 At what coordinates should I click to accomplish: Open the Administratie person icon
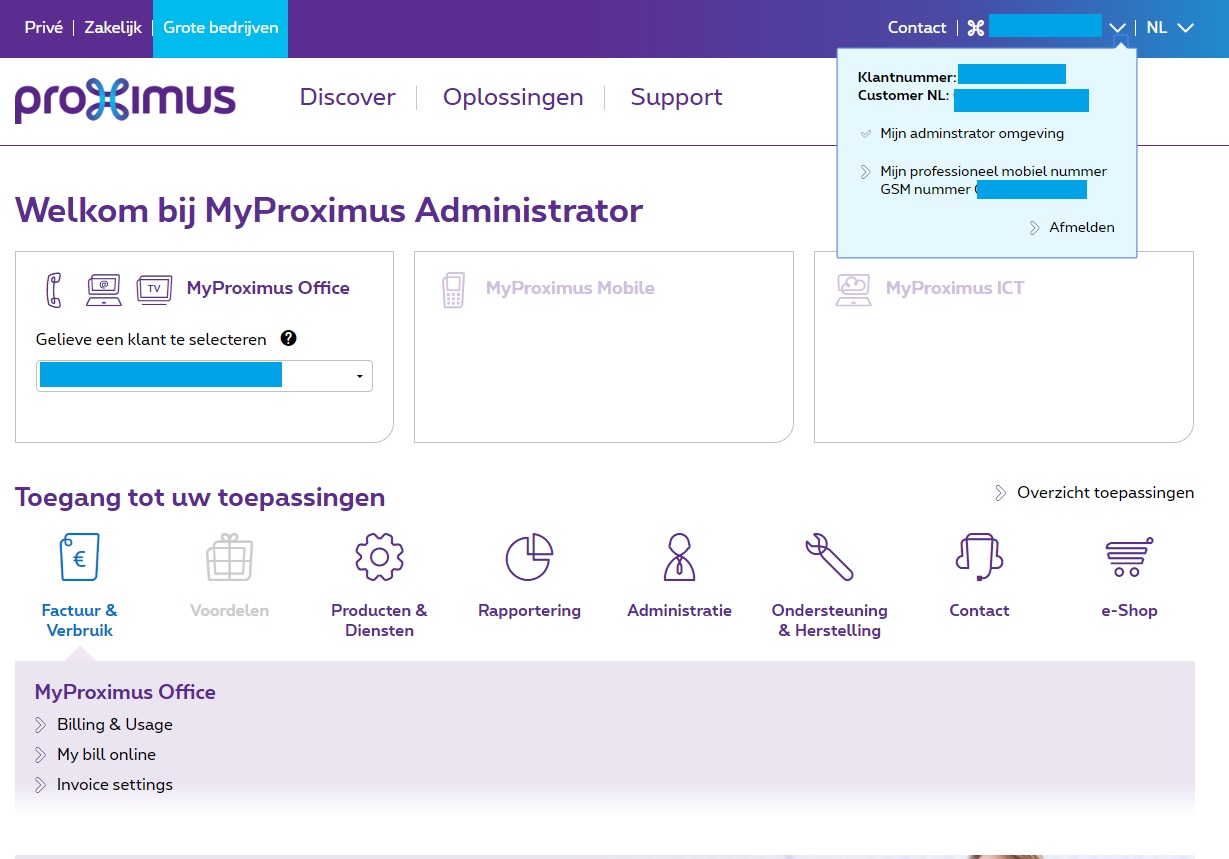[x=679, y=557]
